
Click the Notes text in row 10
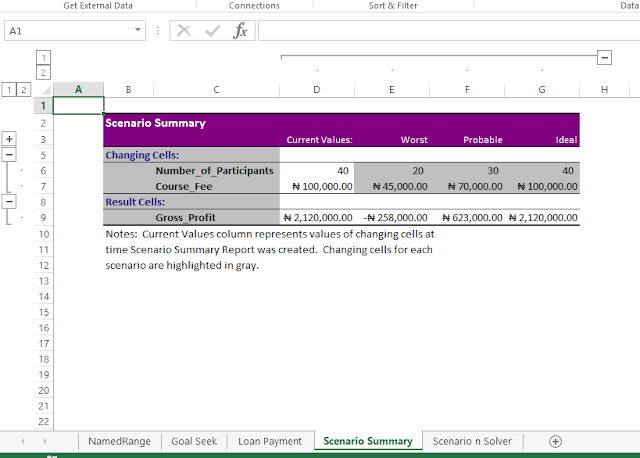(269, 234)
